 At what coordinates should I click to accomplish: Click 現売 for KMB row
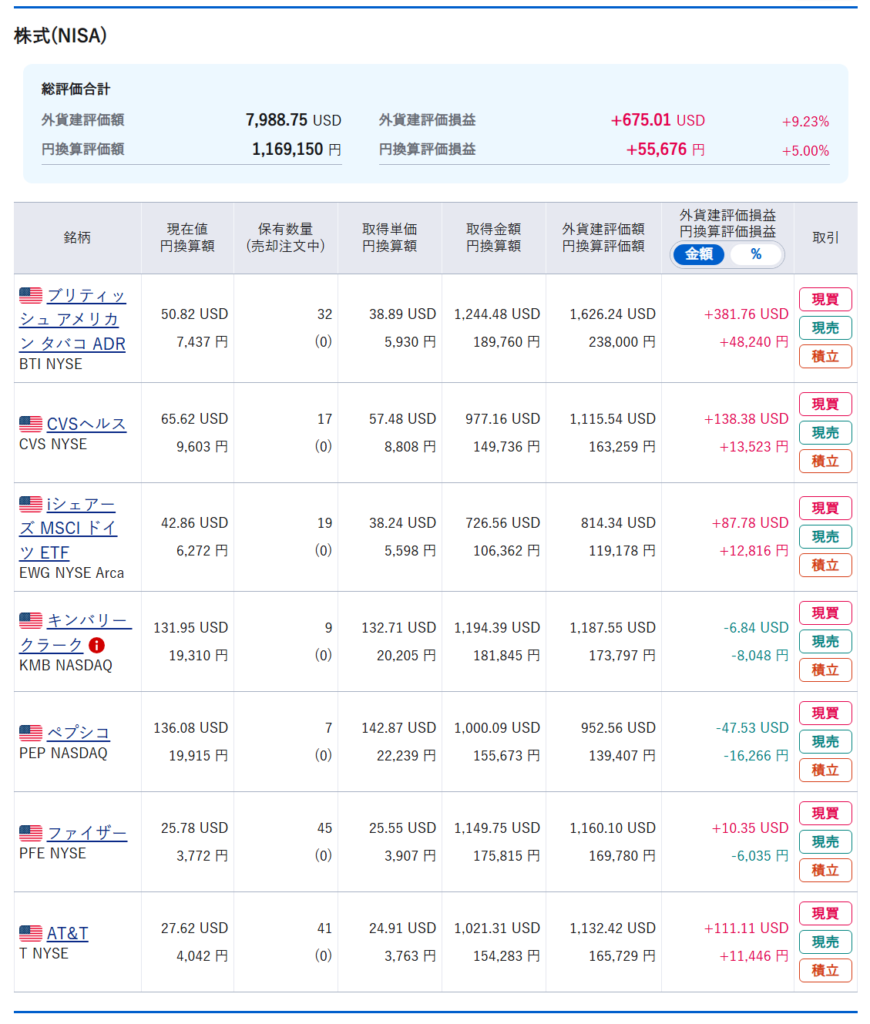(825, 641)
